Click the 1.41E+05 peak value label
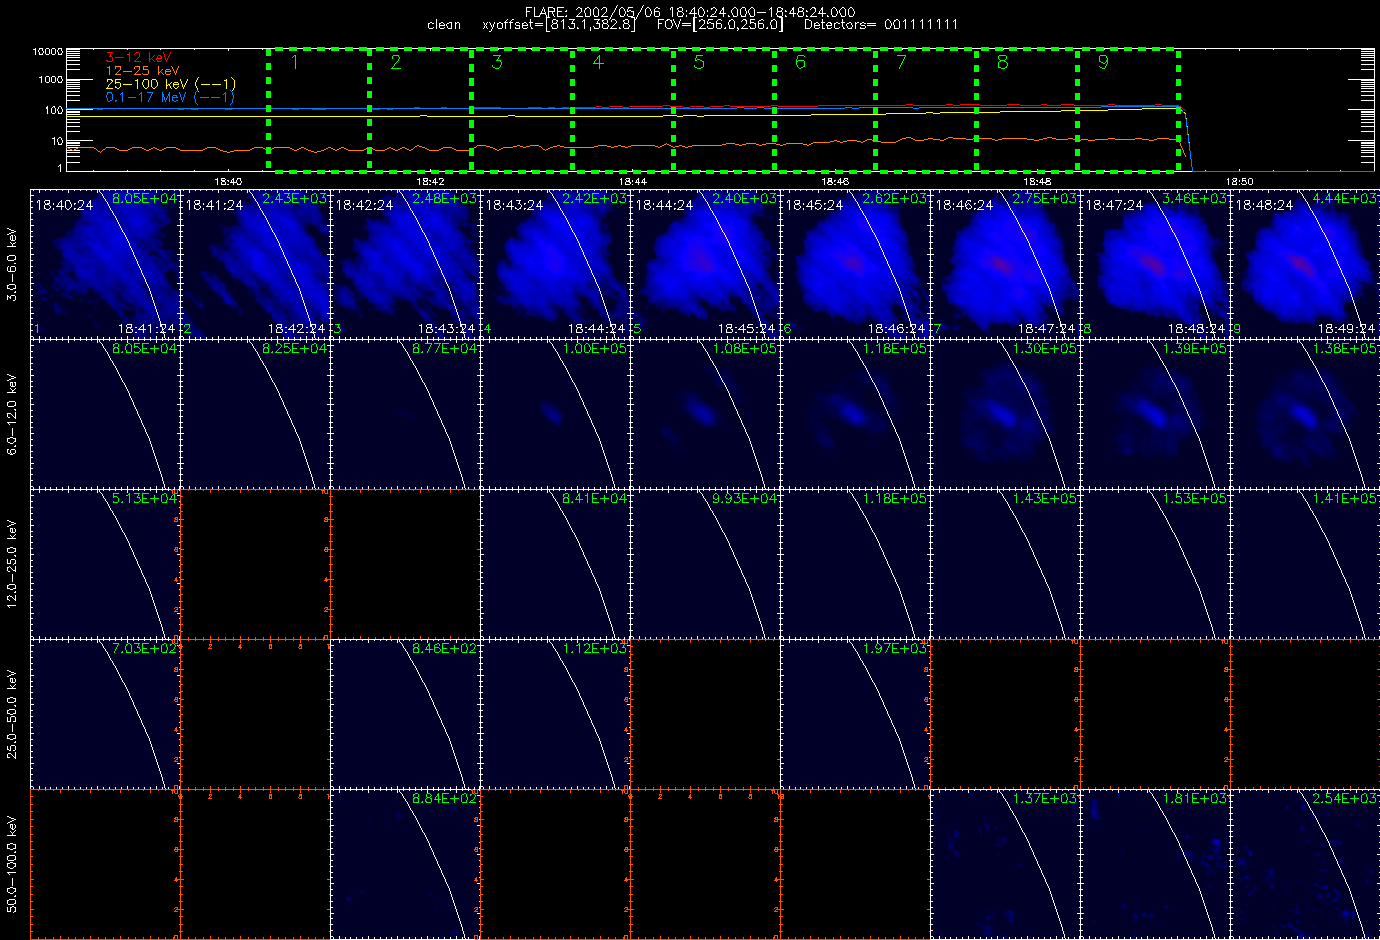1380x940 pixels. (x=1344, y=498)
